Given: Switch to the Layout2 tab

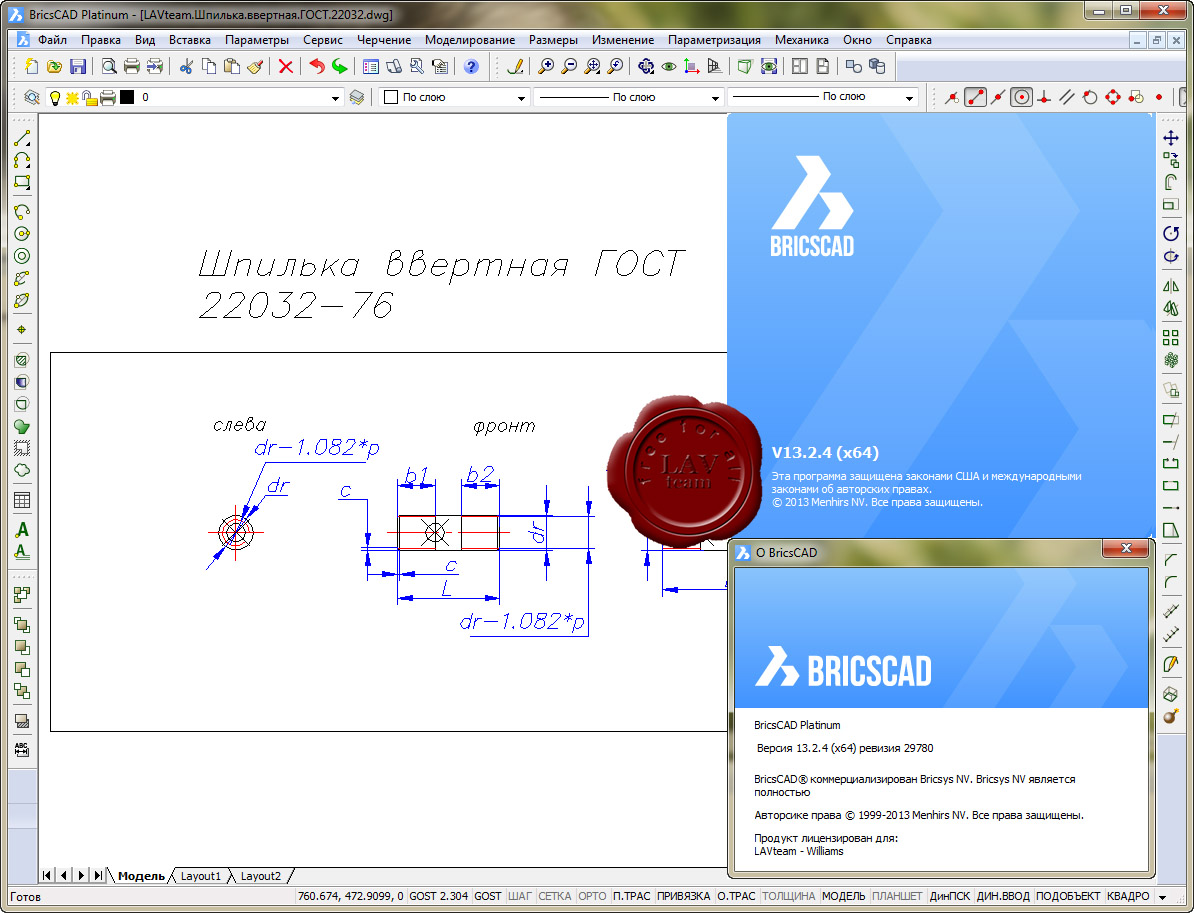Looking at the screenshot, I should coord(260,876).
